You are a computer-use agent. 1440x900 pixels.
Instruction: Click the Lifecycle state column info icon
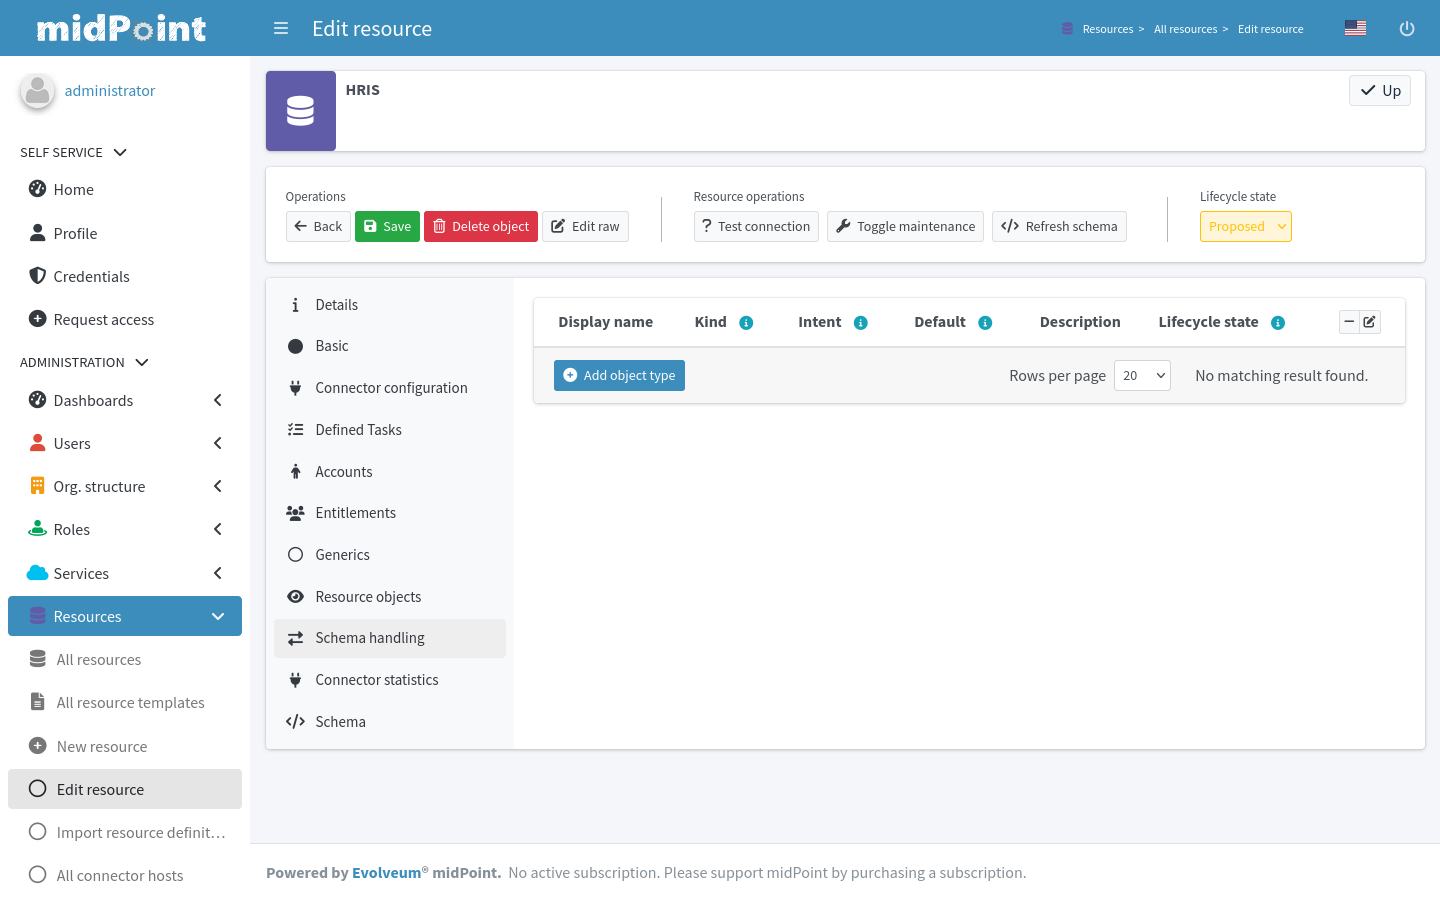[1278, 323]
